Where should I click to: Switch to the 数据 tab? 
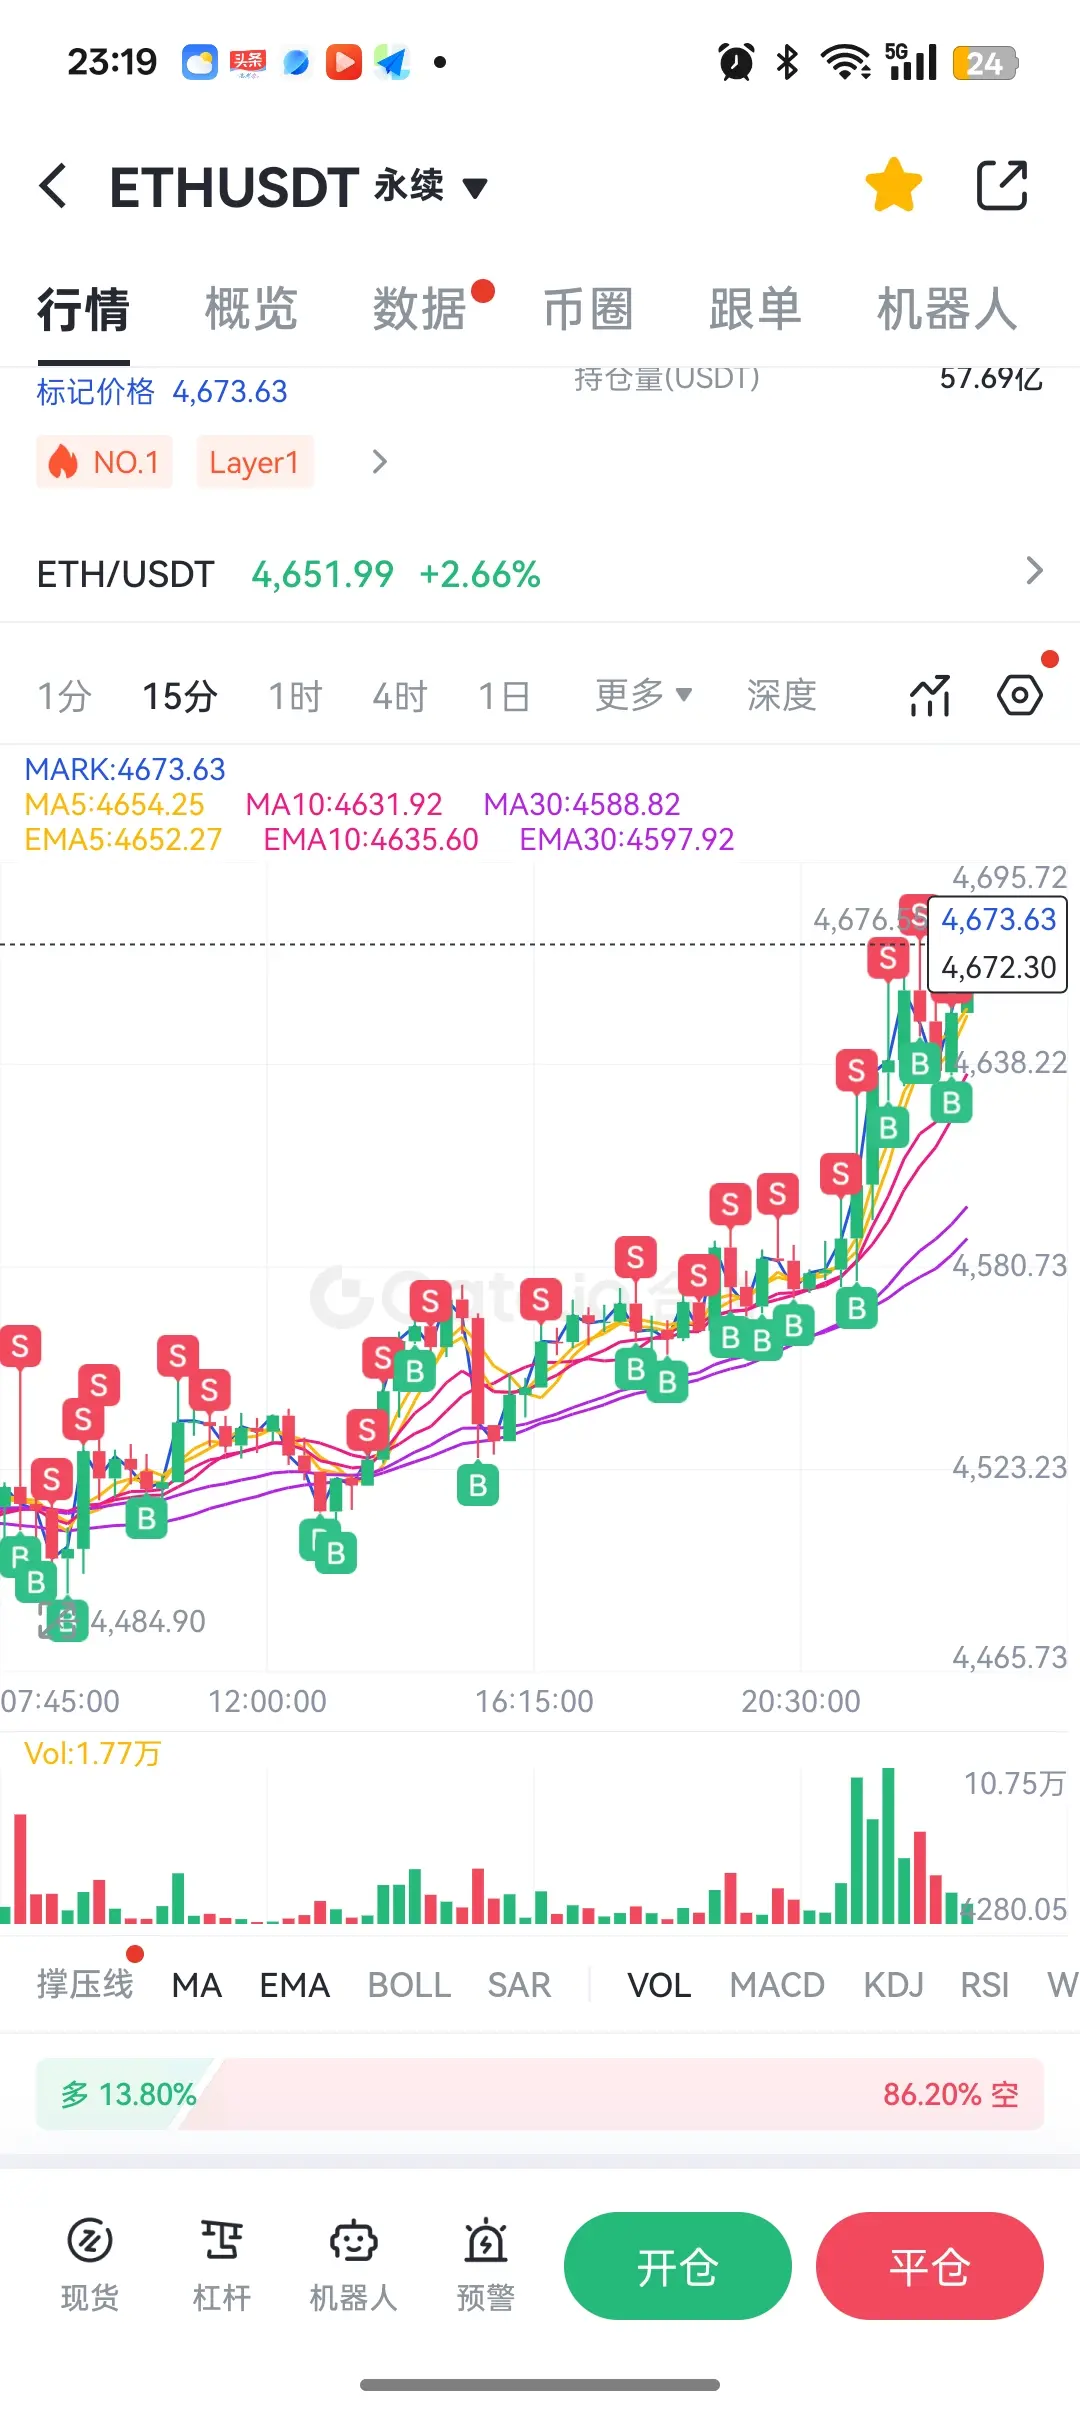pyautogui.click(x=420, y=309)
